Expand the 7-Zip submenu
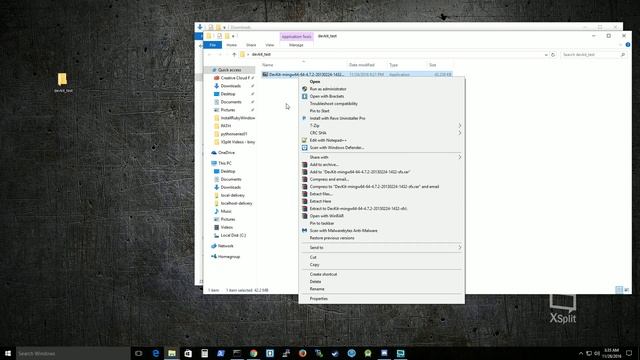This screenshot has width=640, height=360. (x=382, y=126)
